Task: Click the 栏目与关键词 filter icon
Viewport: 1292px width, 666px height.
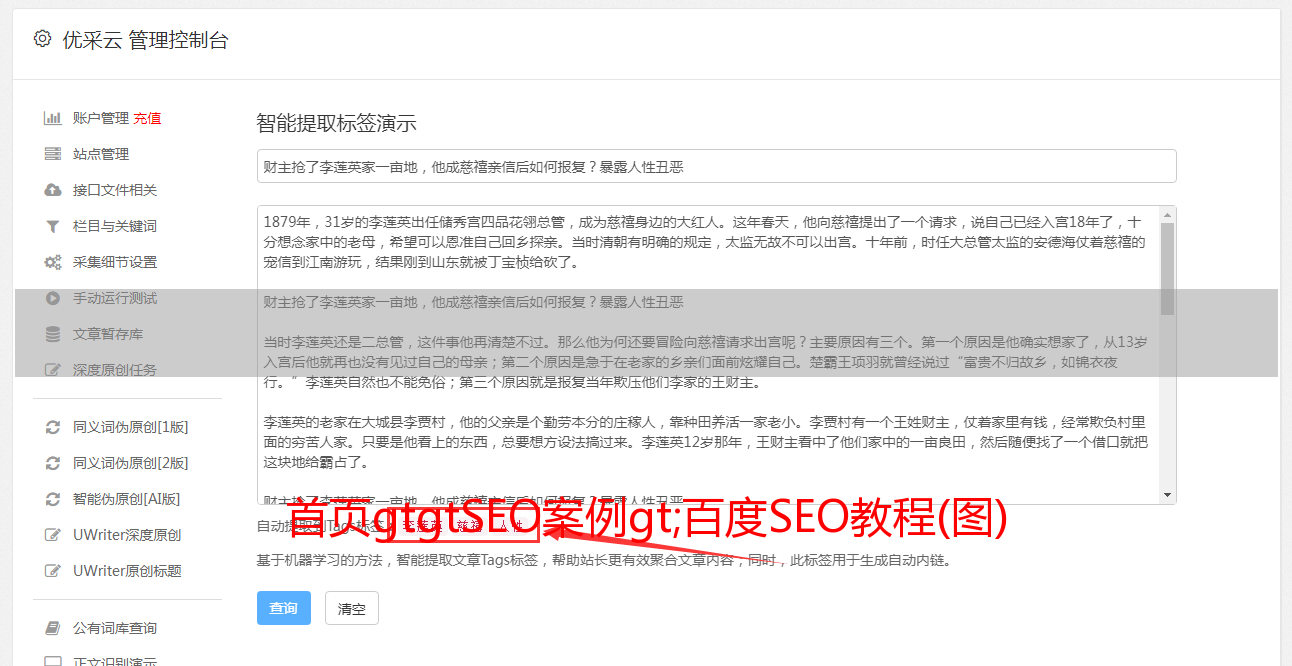Action: pyautogui.click(x=53, y=226)
